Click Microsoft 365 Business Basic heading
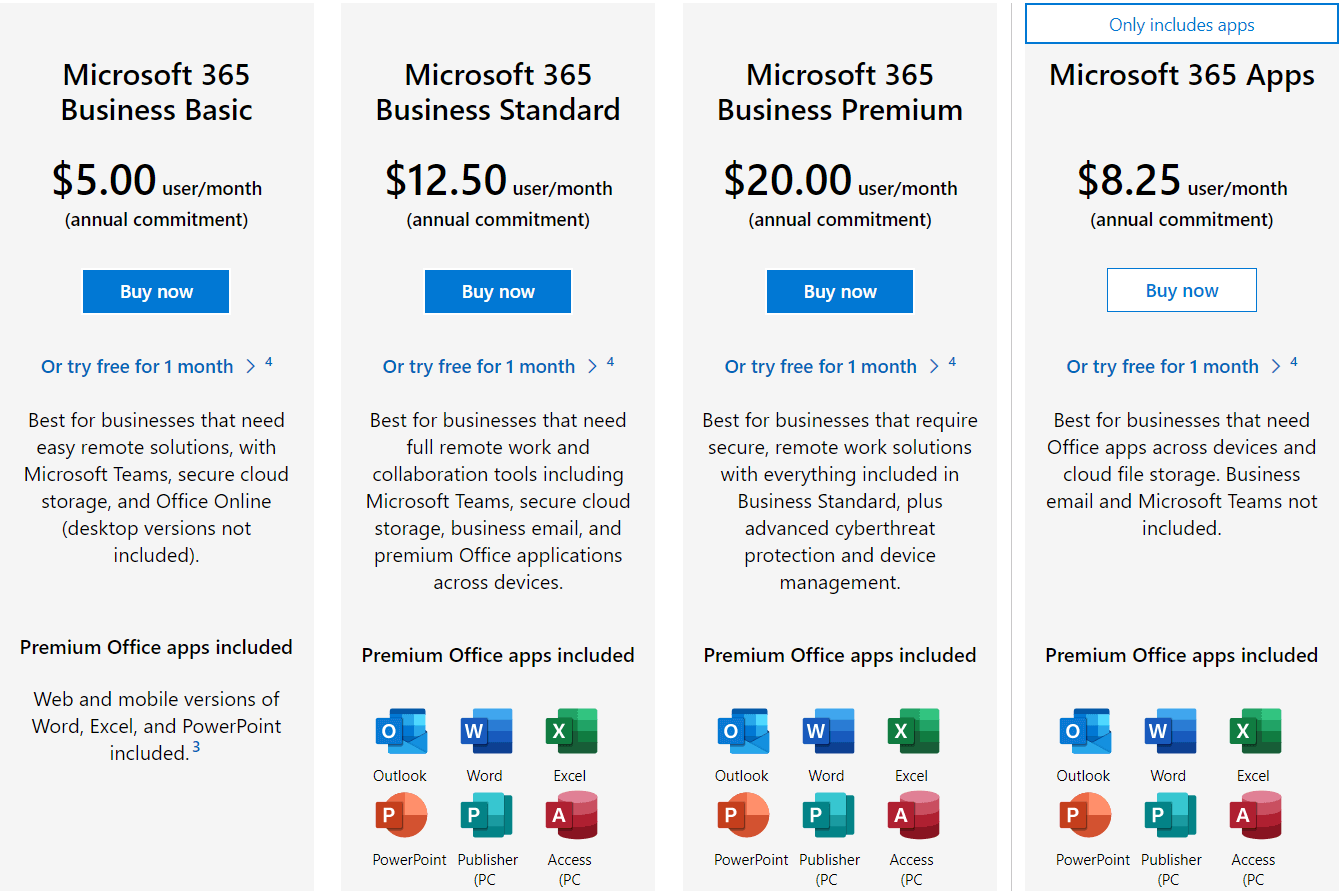Viewport: 1340px width, 891px height. [156, 92]
